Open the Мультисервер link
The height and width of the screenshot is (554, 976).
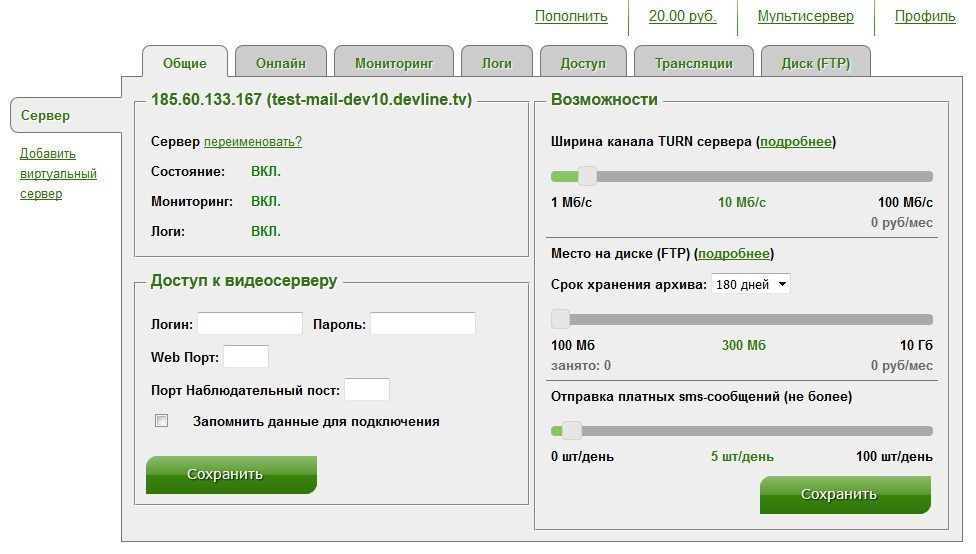click(805, 16)
